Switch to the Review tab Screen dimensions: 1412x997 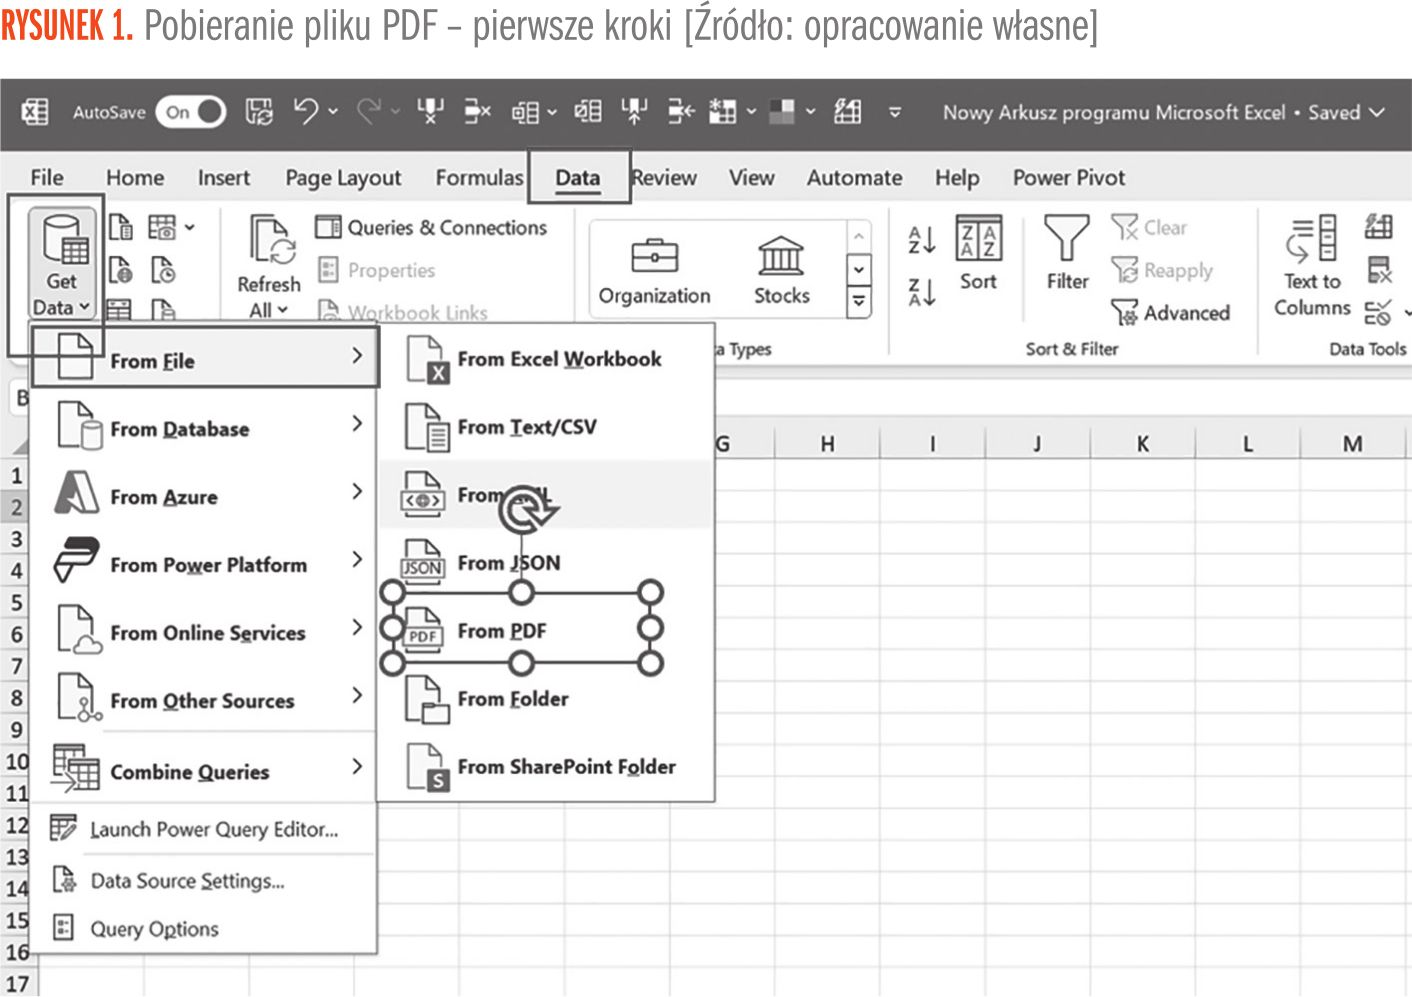[x=664, y=177]
